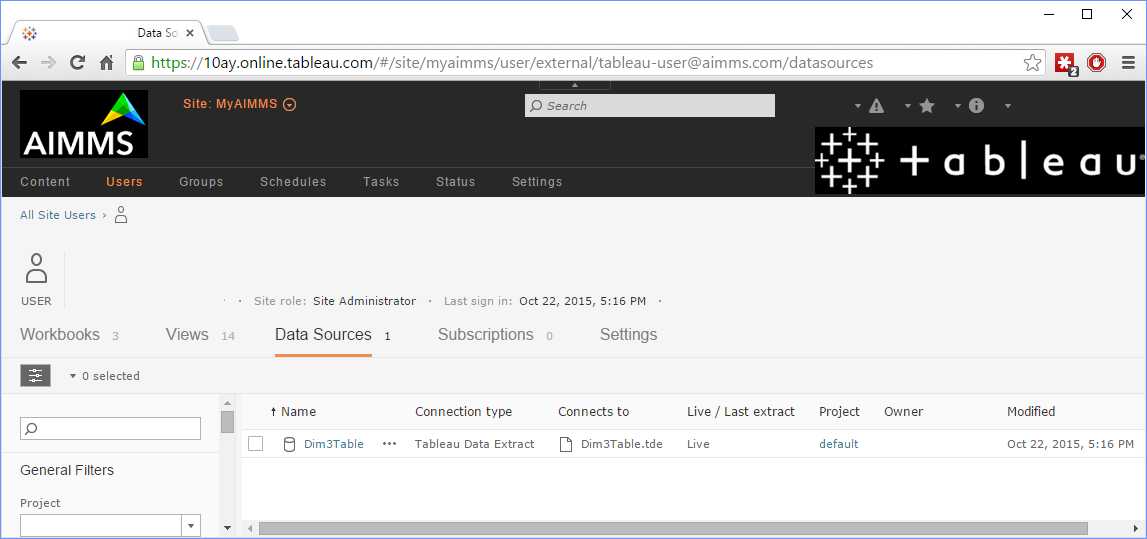Viewport: 1147px width, 539px height.
Task: Open the Dim3Table ellipsis actions menu
Action: 389,444
